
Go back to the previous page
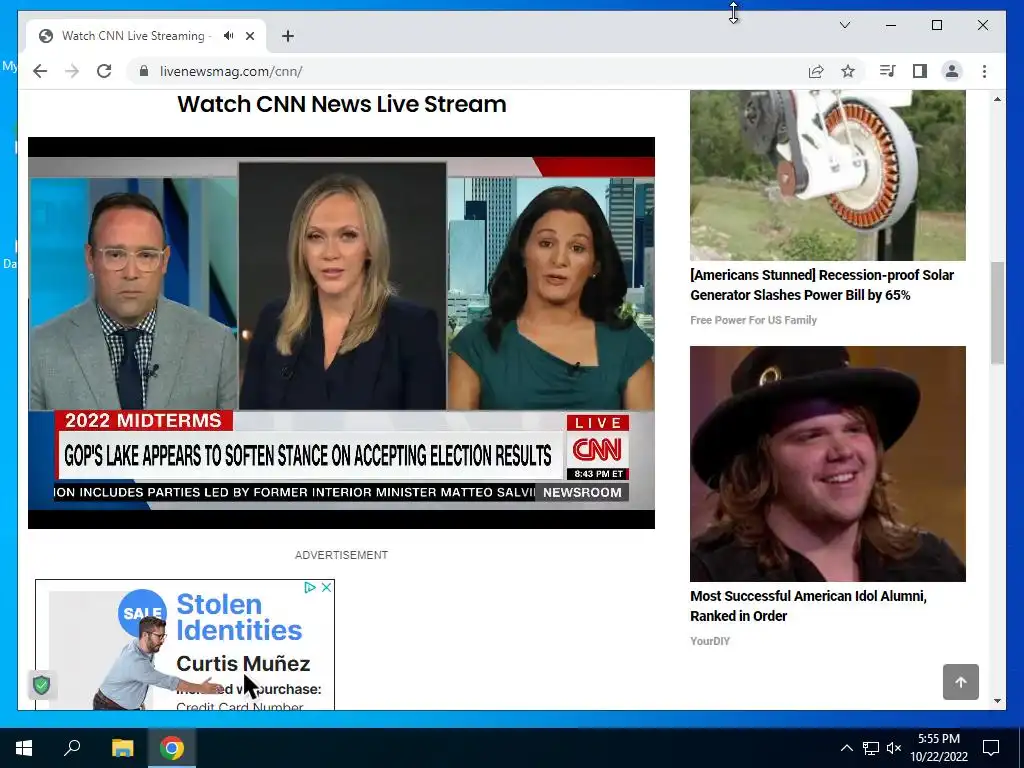point(40,71)
